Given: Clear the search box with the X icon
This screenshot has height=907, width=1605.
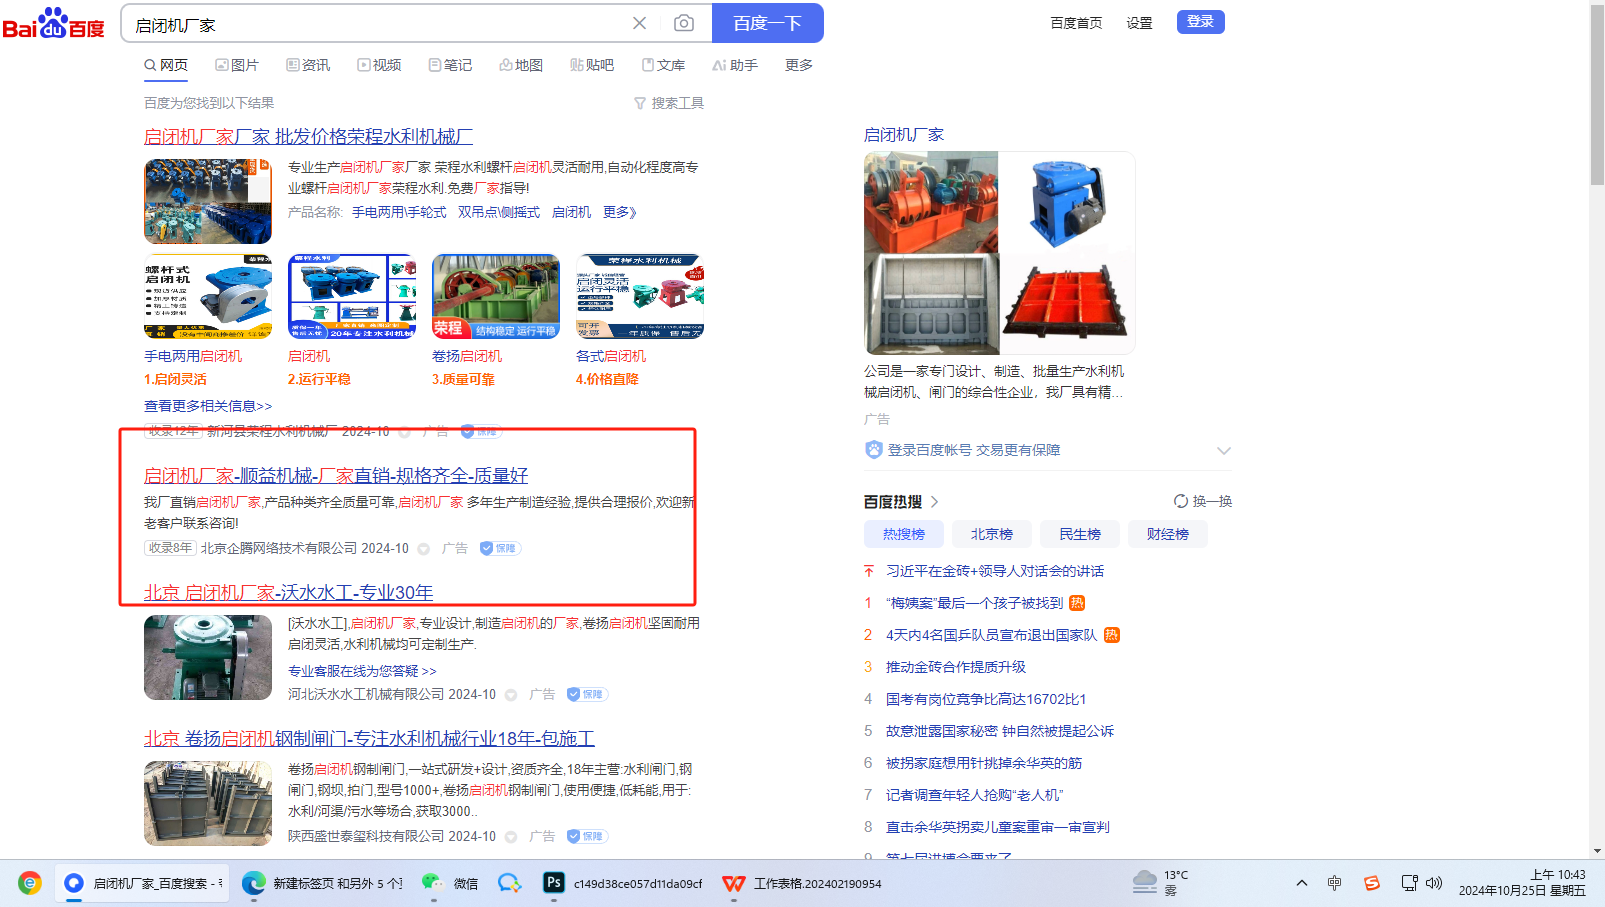Looking at the screenshot, I should (x=640, y=23).
